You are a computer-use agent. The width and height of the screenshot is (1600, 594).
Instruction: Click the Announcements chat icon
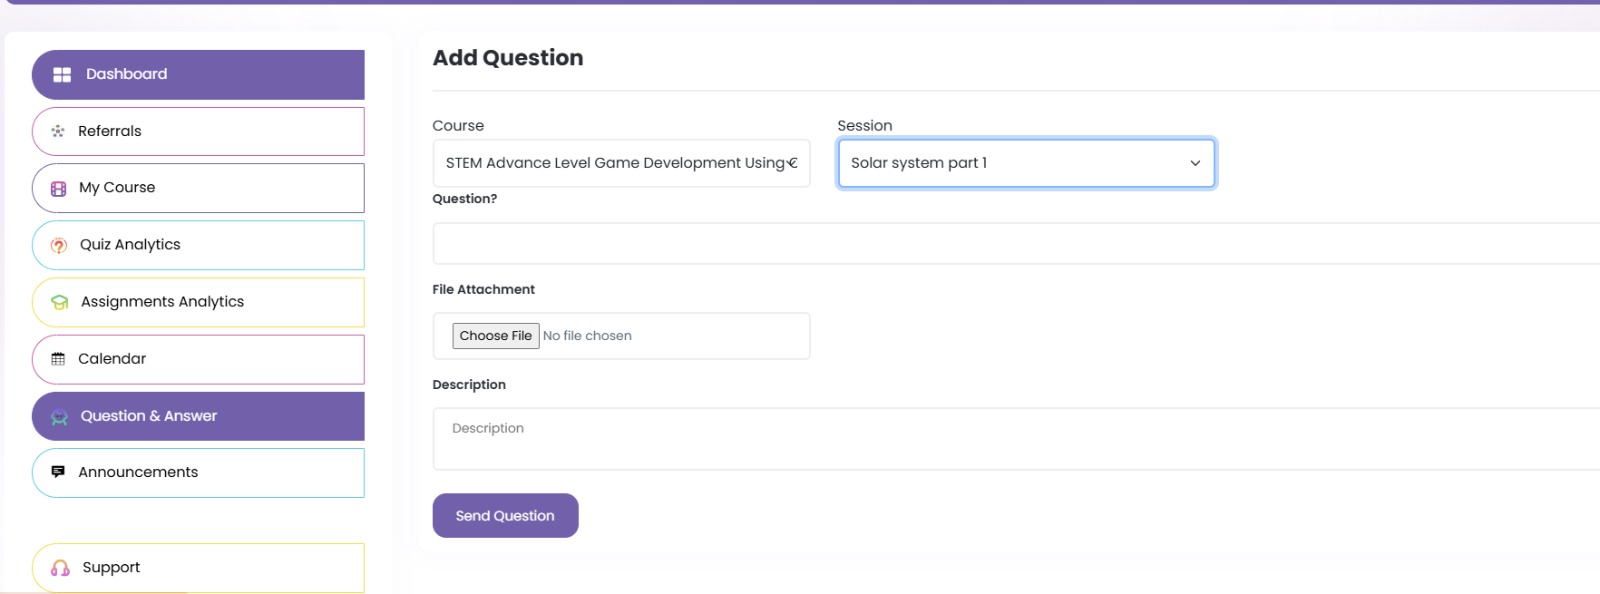58,472
